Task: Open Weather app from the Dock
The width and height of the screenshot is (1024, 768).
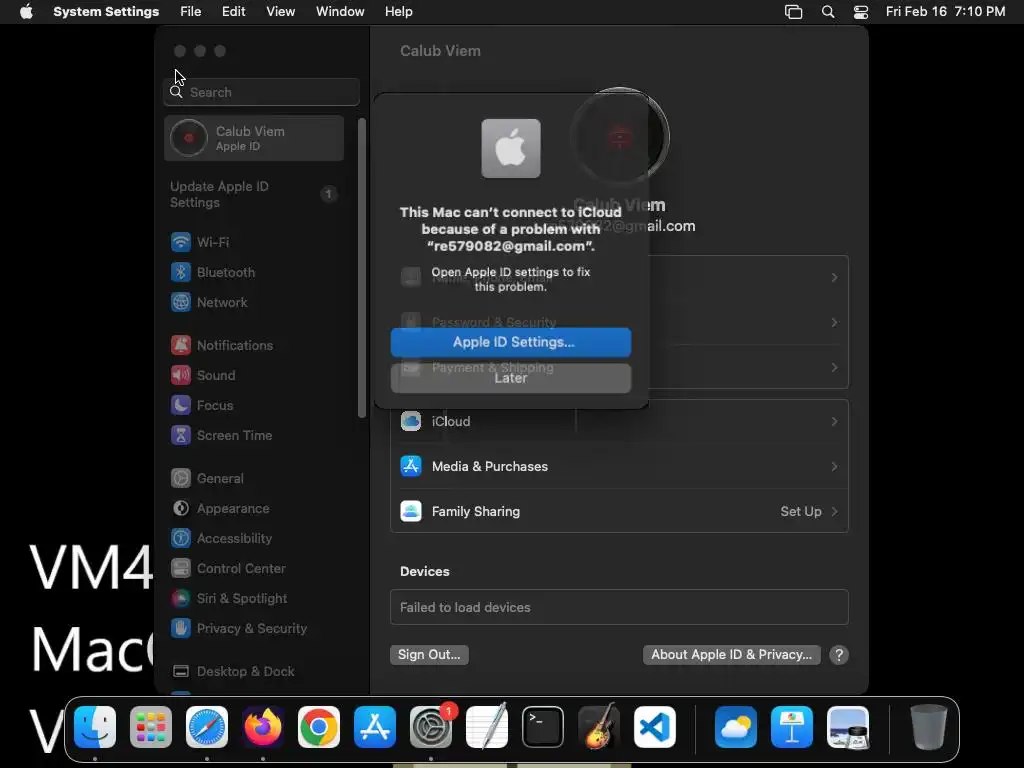Action: pos(736,727)
